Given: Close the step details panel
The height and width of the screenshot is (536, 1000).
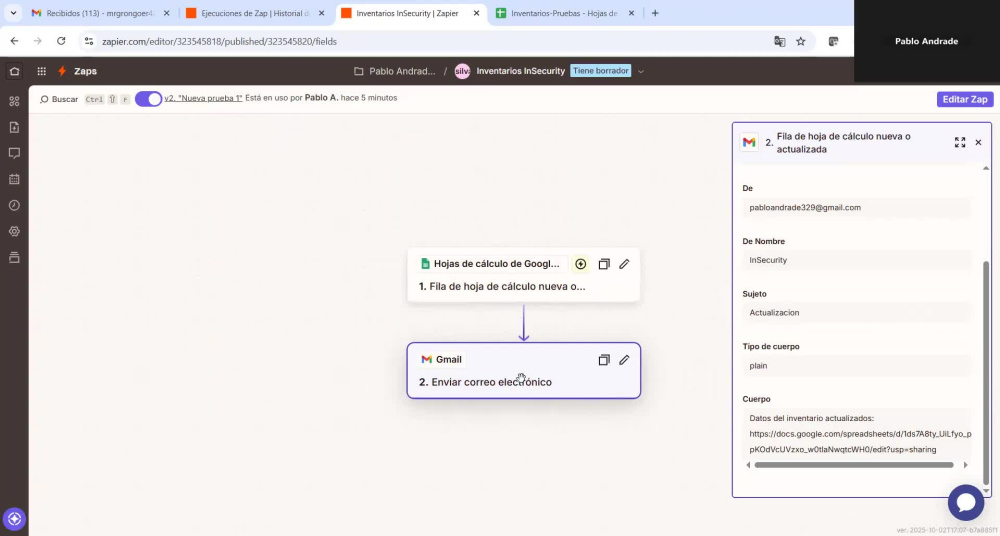Looking at the screenshot, I should pos(978,142).
